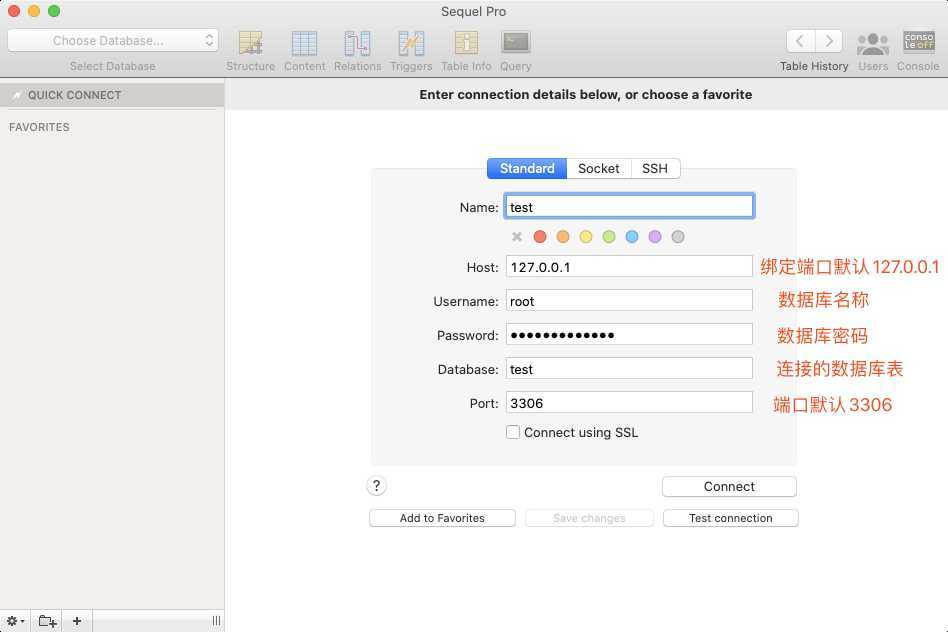Viewport: 948px width, 632px height.
Task: Open the Relations view
Action: coord(357,51)
